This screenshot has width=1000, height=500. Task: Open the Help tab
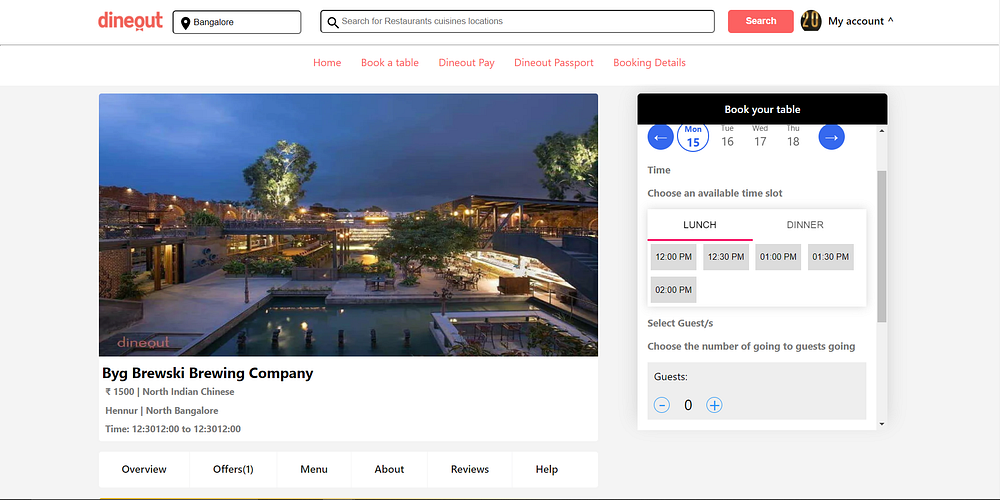(x=547, y=469)
